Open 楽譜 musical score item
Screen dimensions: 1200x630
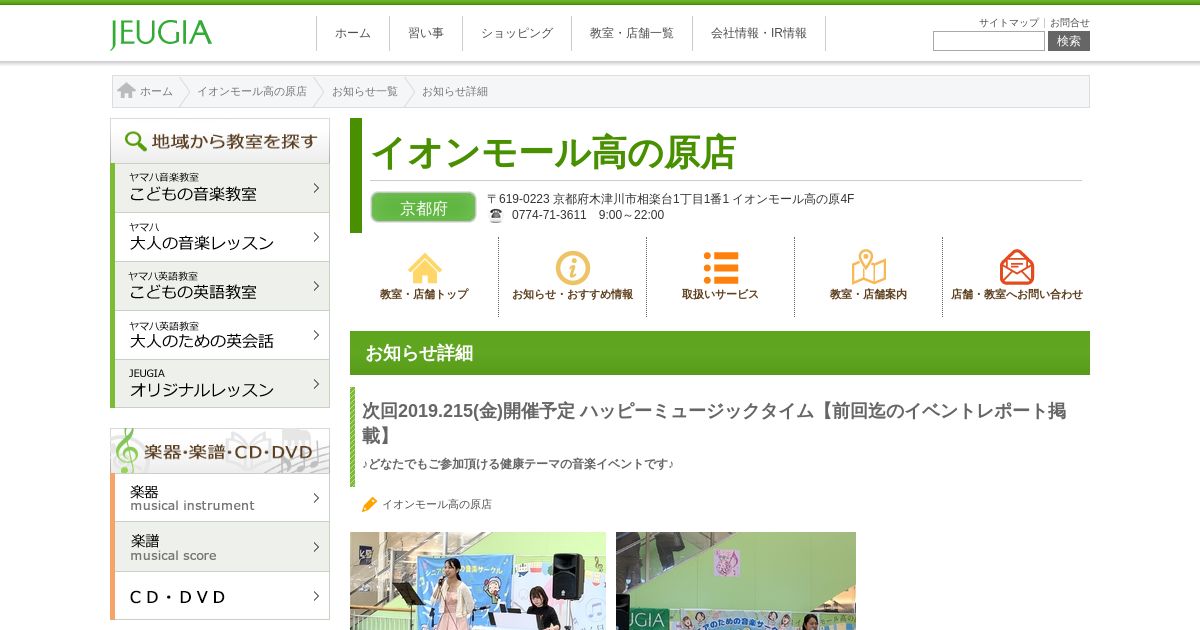pyautogui.click(x=220, y=547)
